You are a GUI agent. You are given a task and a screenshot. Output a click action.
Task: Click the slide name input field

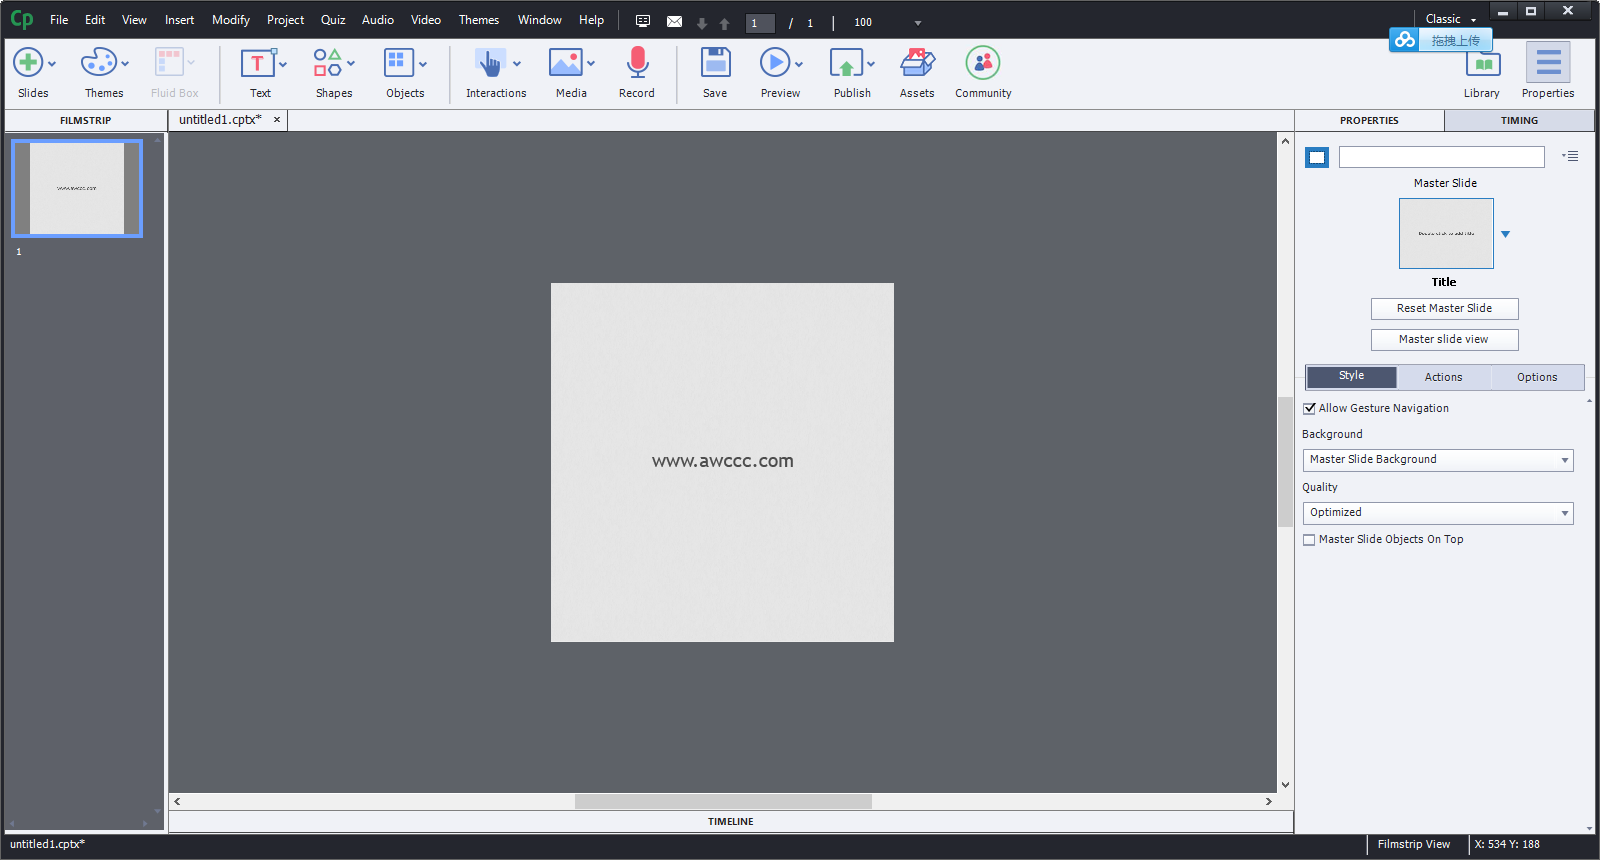1442,157
